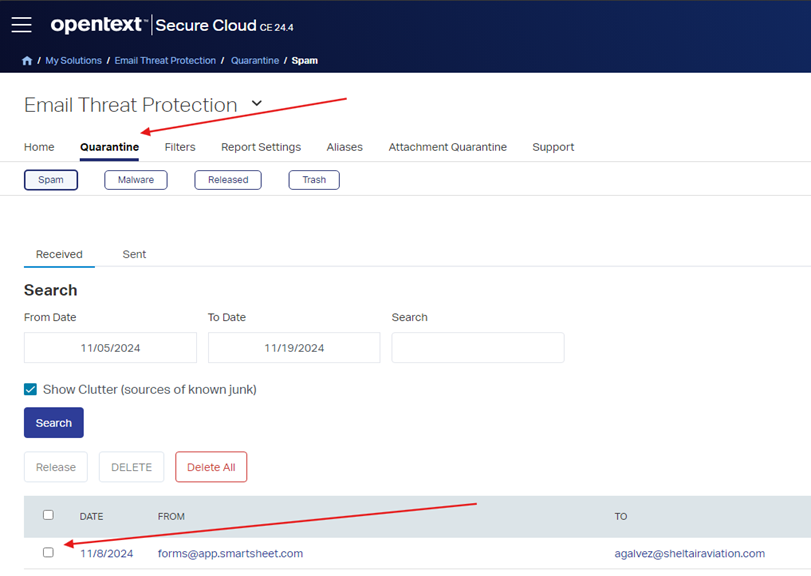Viewport: 811px width, 576px height.
Task: Focus the Search text box
Action: [478, 347]
